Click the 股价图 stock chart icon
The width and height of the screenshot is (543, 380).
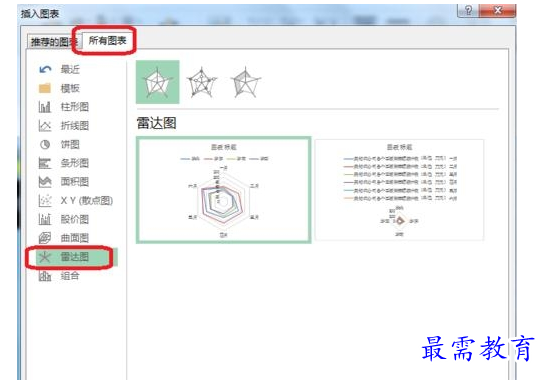click(45, 219)
